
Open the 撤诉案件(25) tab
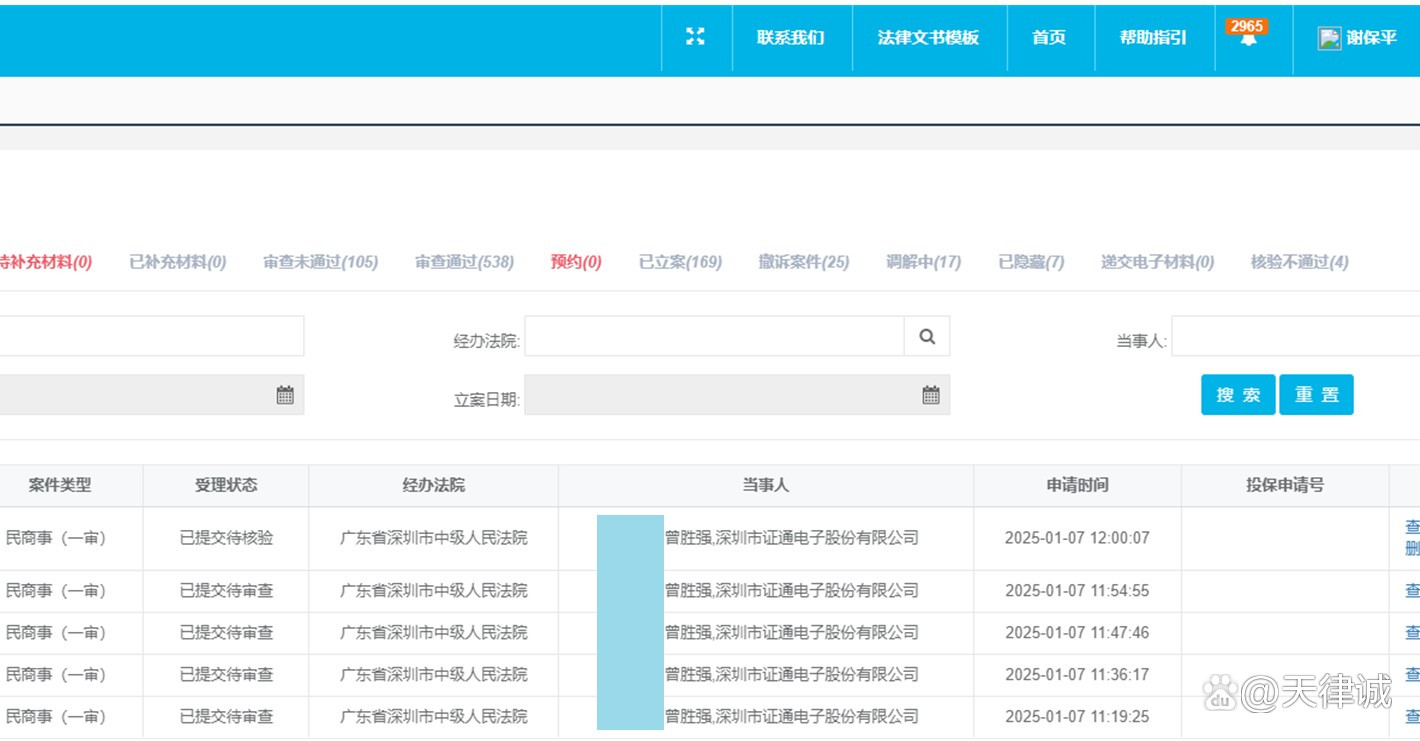click(803, 262)
